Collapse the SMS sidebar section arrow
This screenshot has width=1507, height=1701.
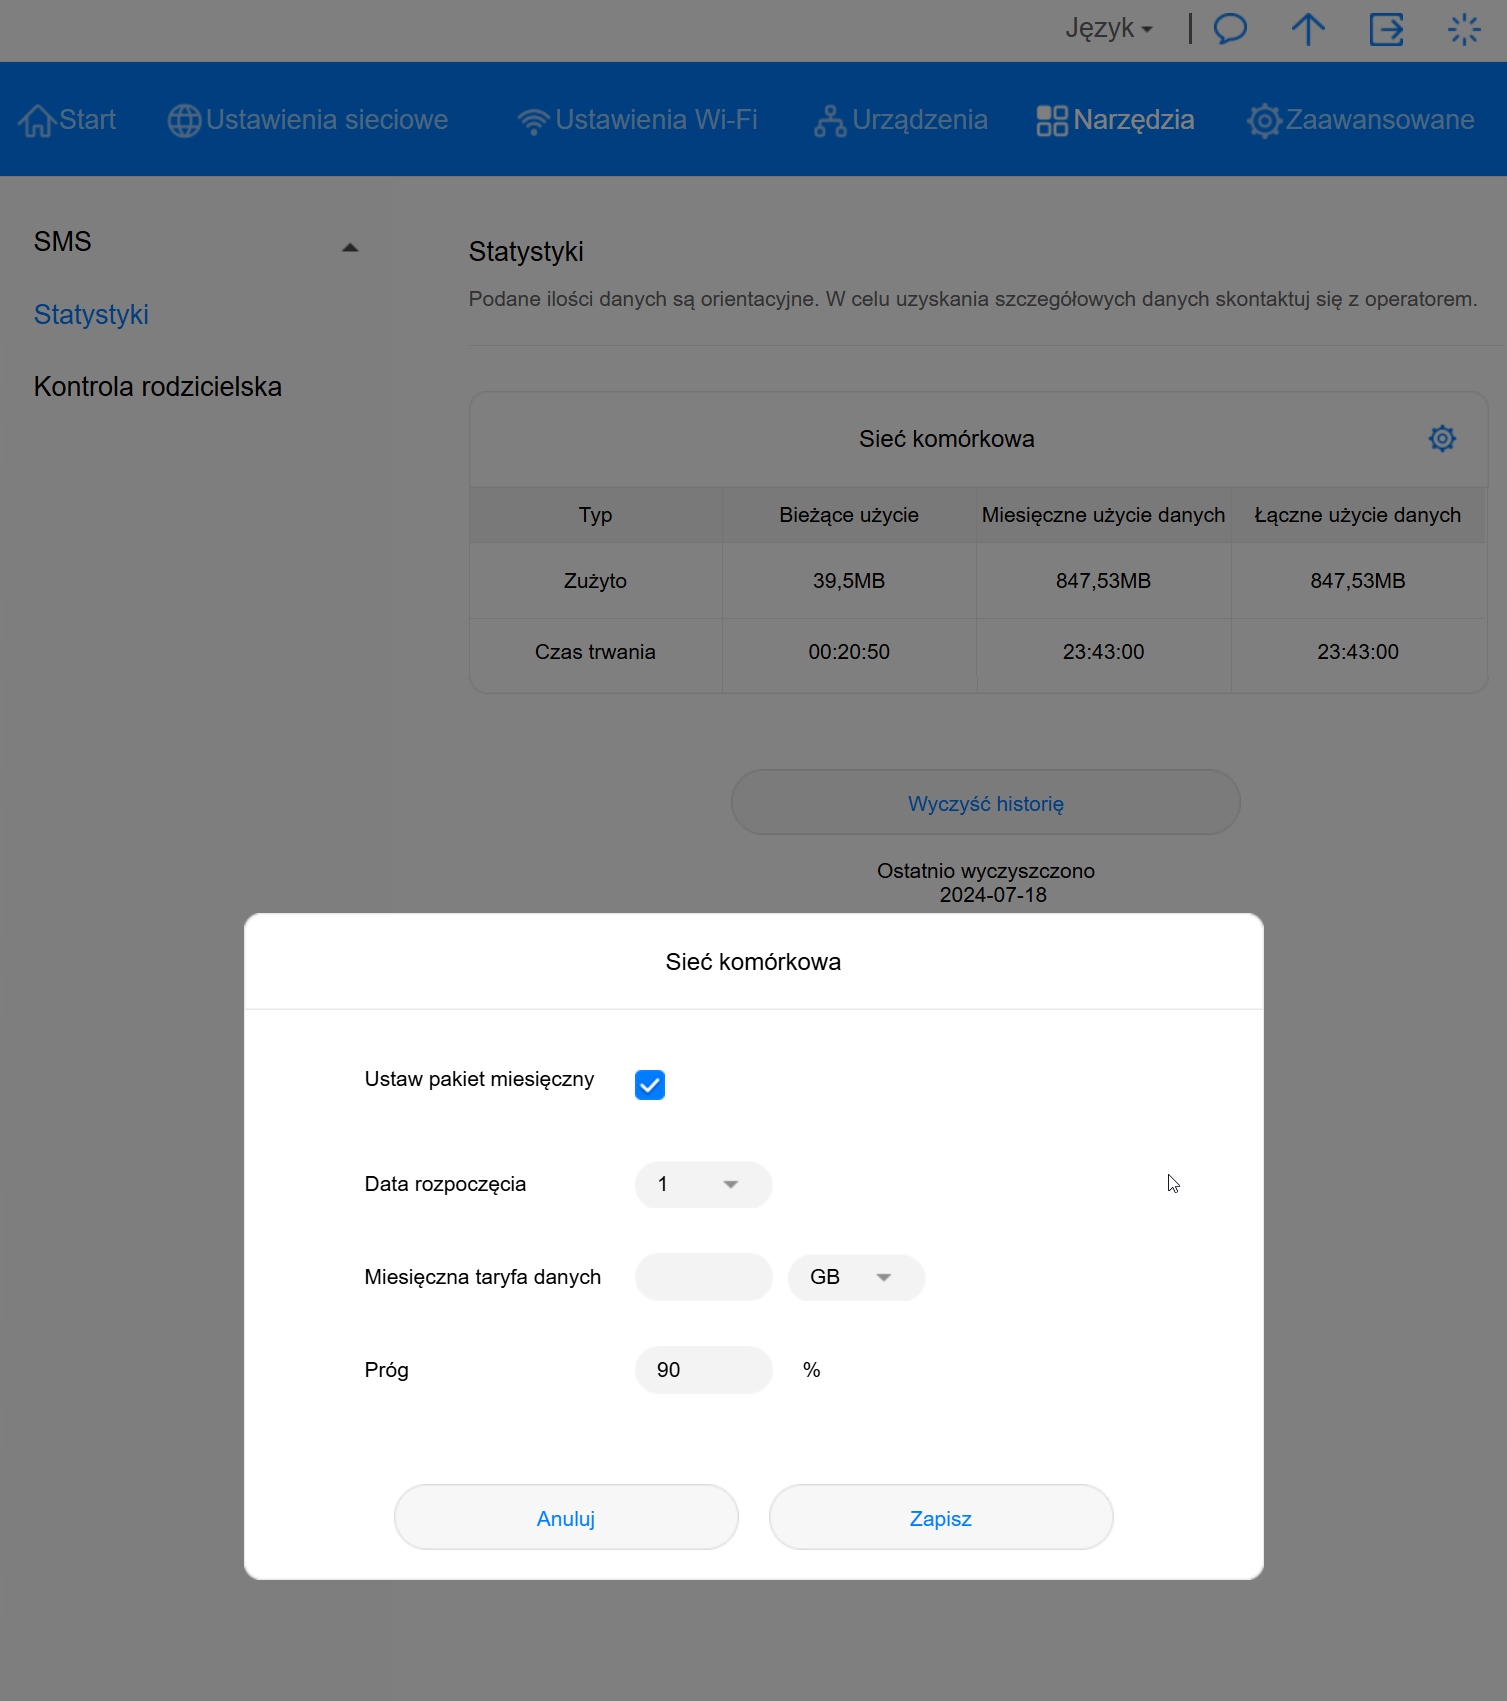(x=350, y=247)
